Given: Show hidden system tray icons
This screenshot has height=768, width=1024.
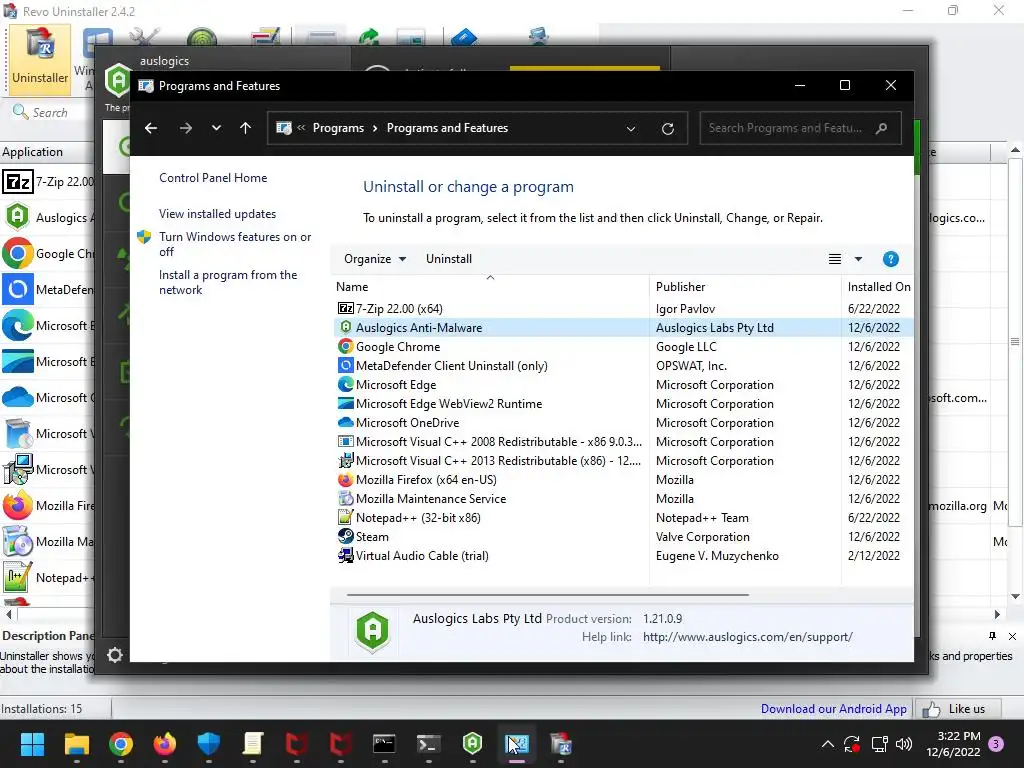Looking at the screenshot, I should tap(827, 744).
